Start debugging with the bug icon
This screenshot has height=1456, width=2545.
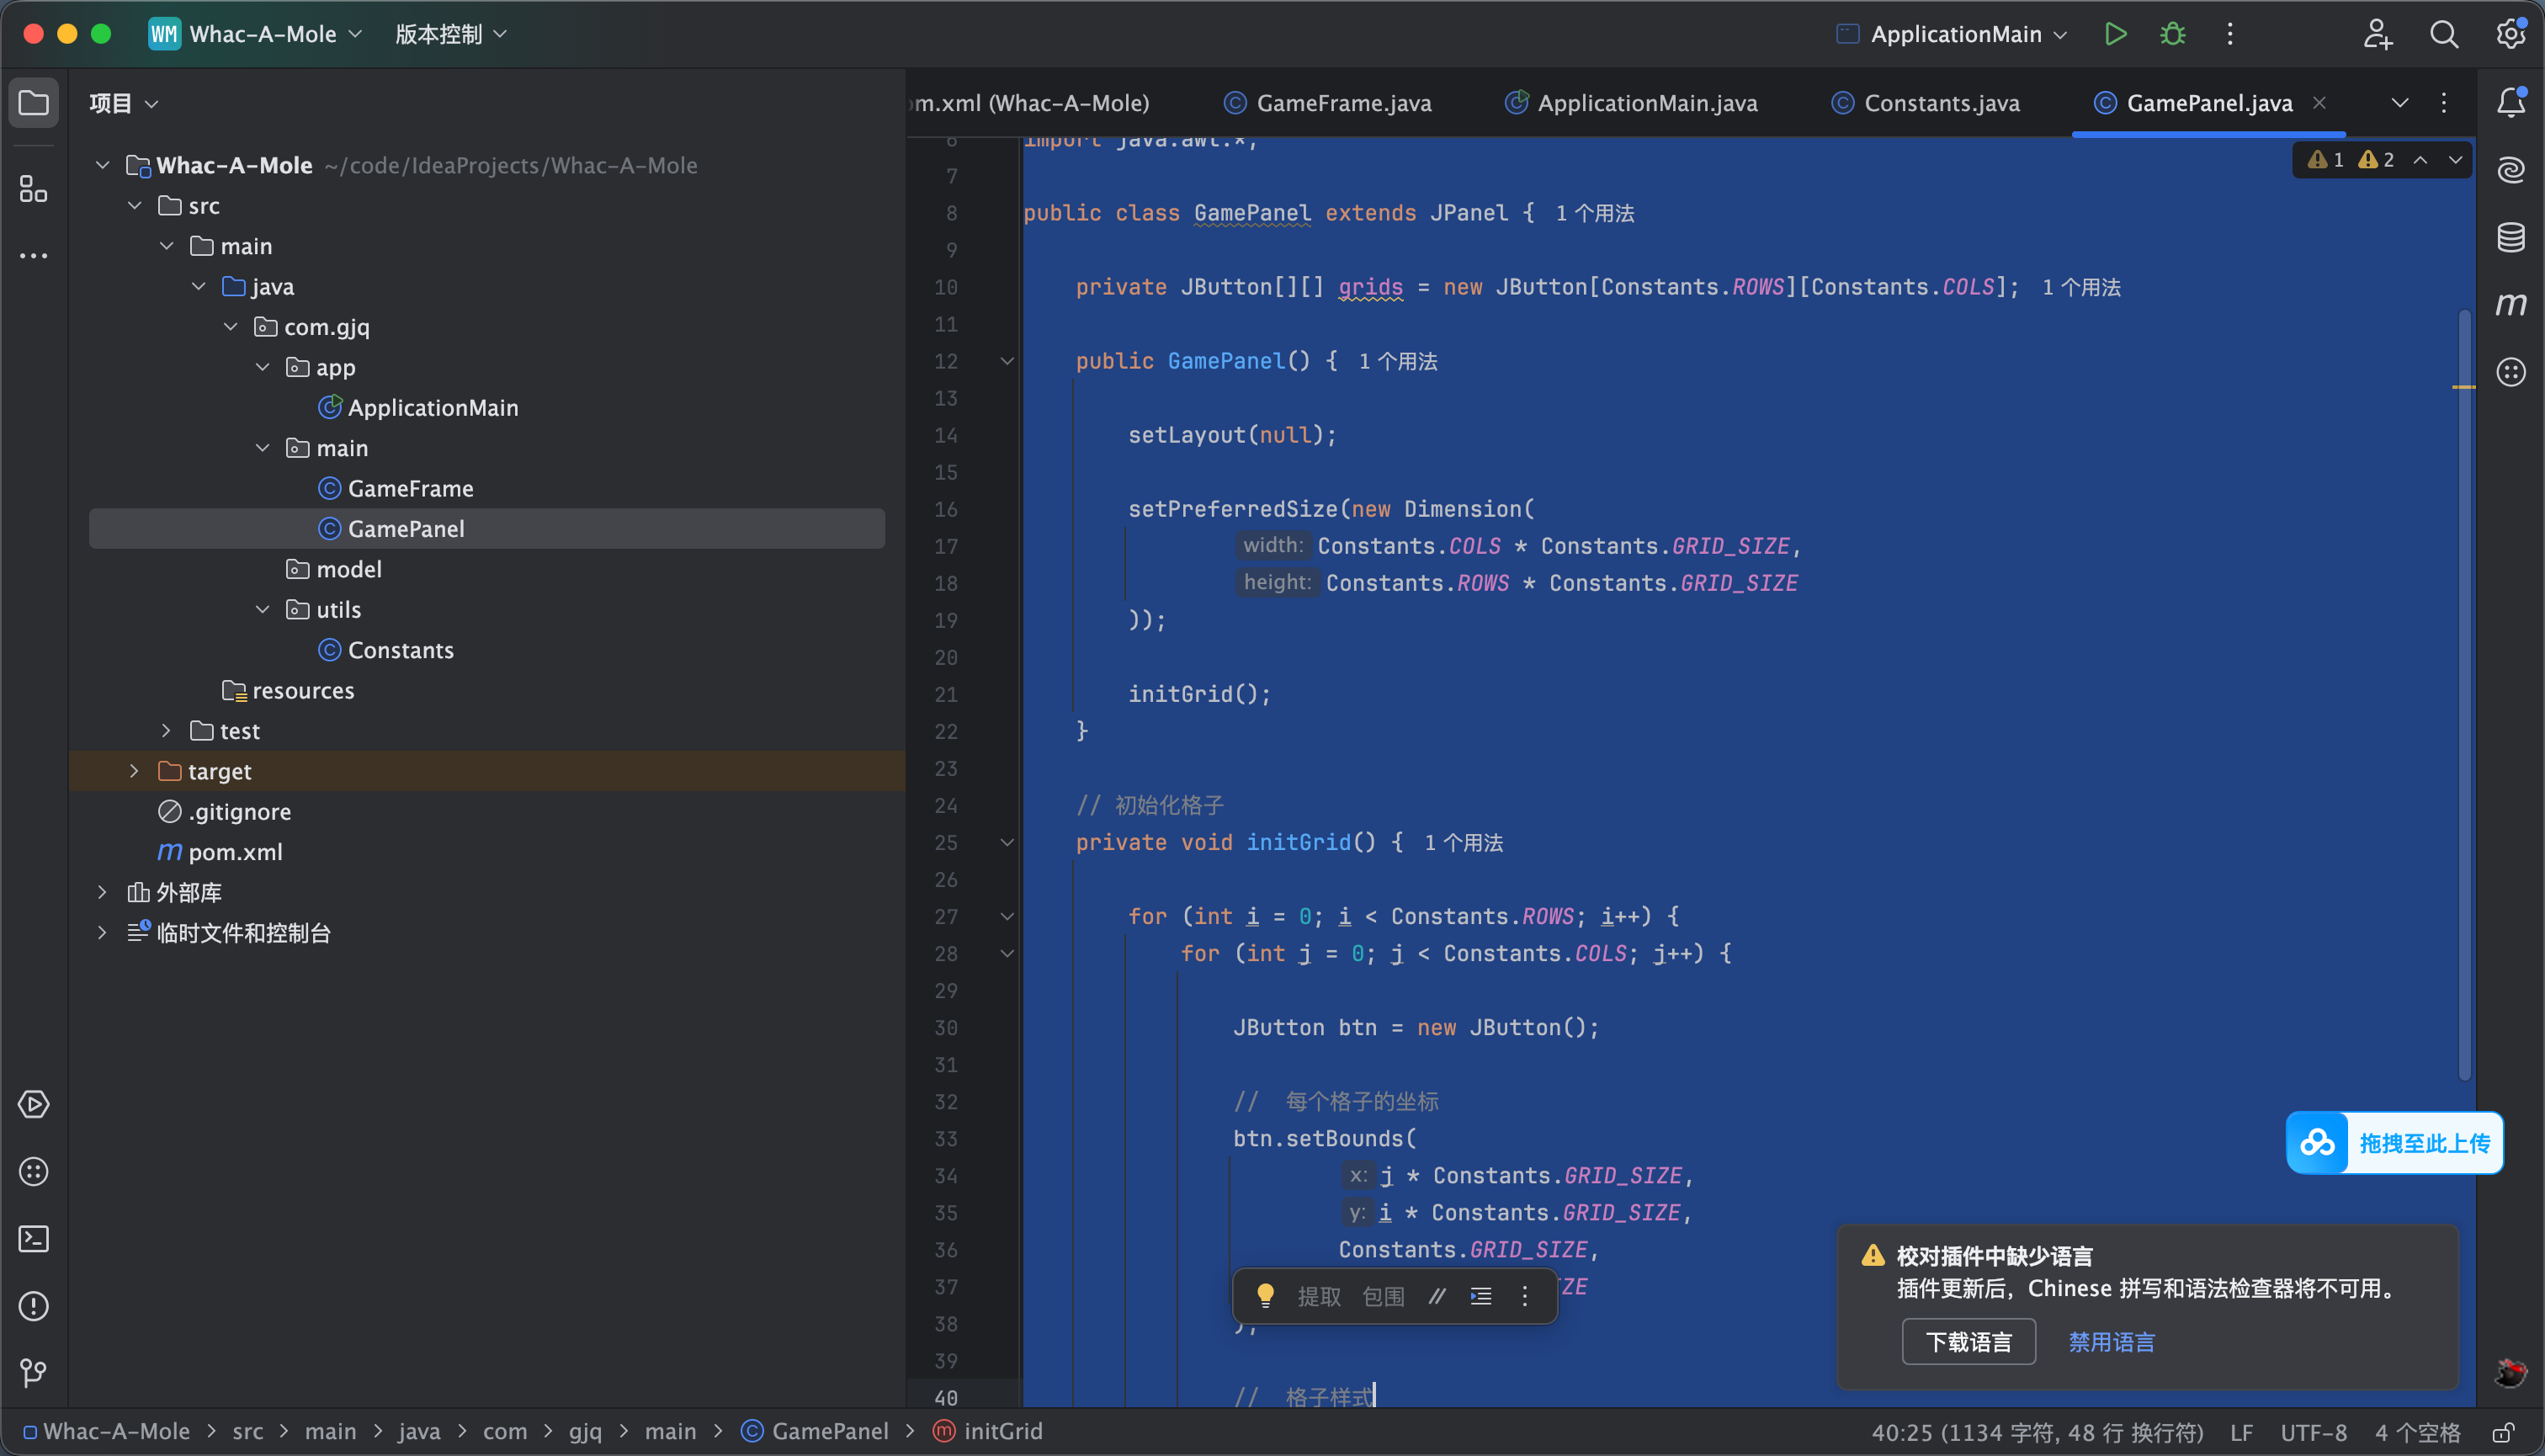2172,34
